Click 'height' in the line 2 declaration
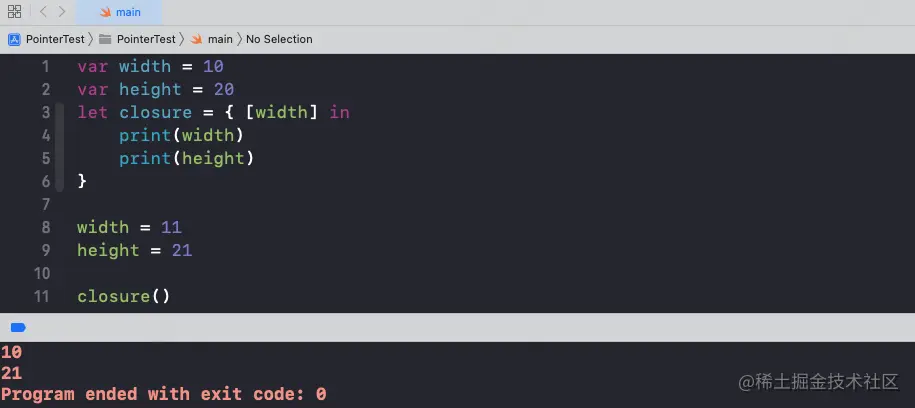Screen dimensions: 915x408 coord(150,89)
